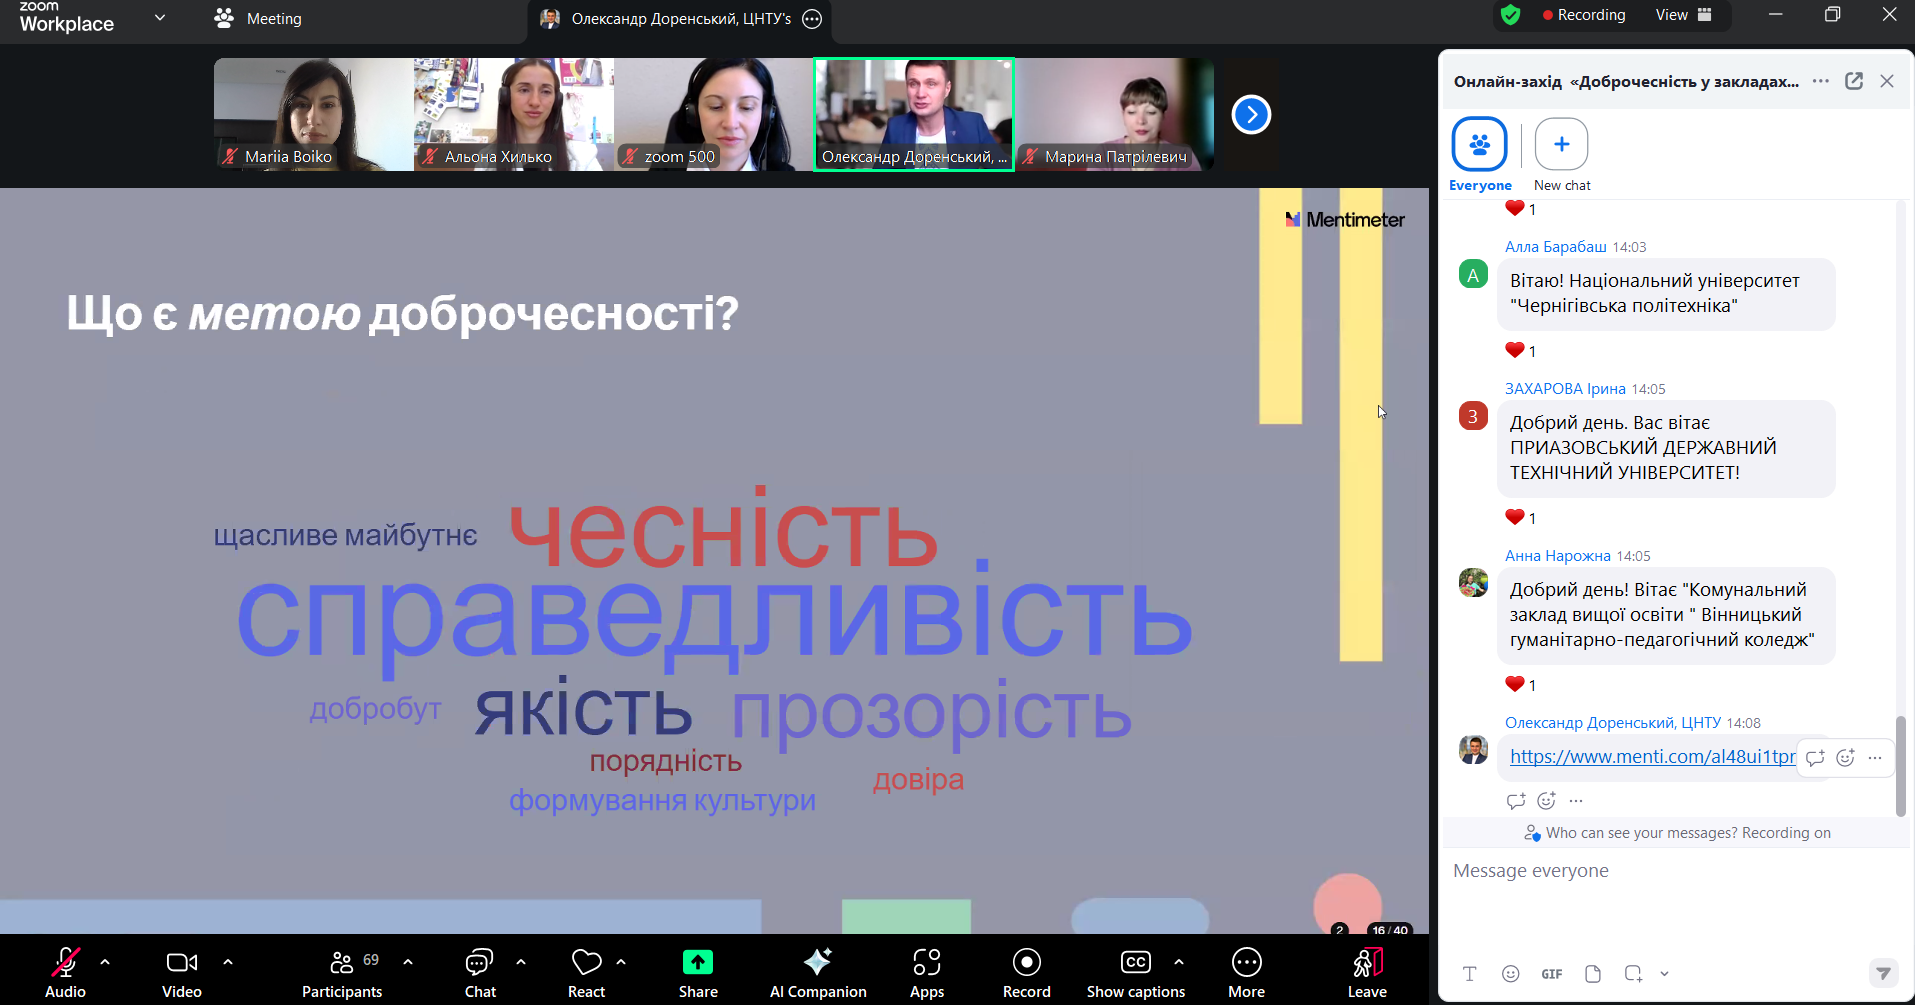Screen dimensions: 1915x1005
Task: Select the Meeting tab at the top
Action: [271, 18]
